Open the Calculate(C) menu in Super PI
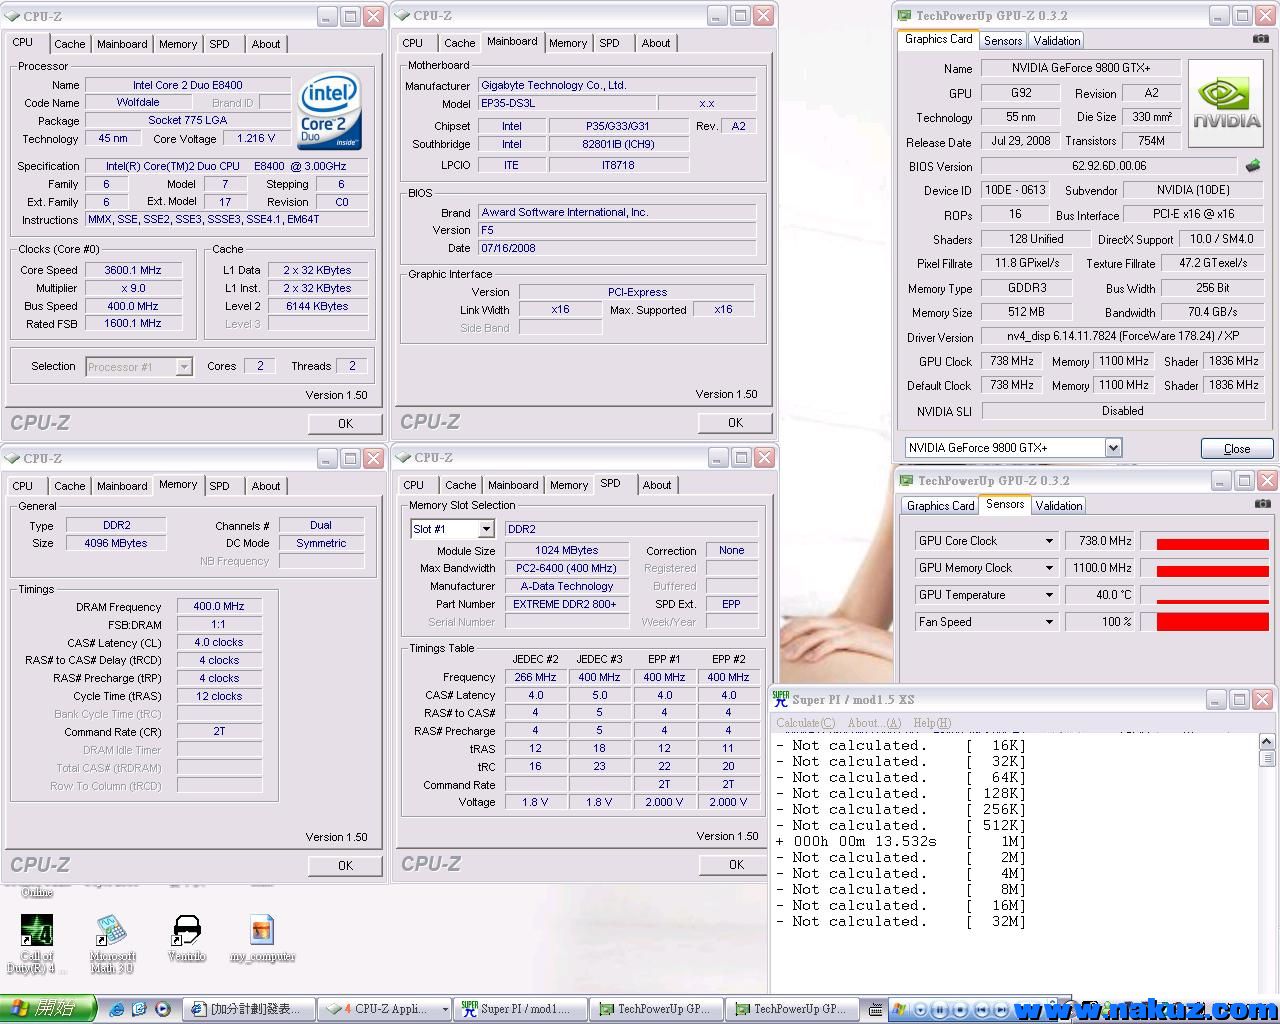The image size is (1280, 1024). 805,723
